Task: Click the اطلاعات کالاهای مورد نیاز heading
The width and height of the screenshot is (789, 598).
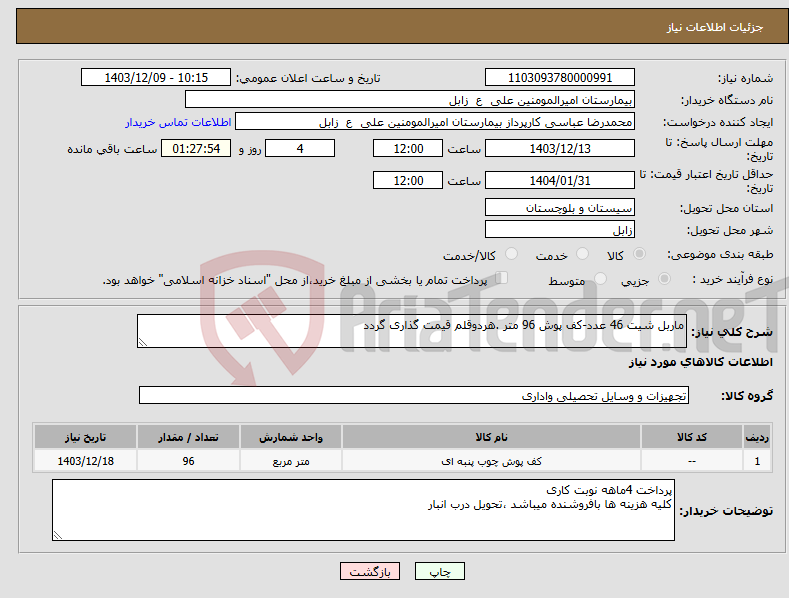Action: 700,362
